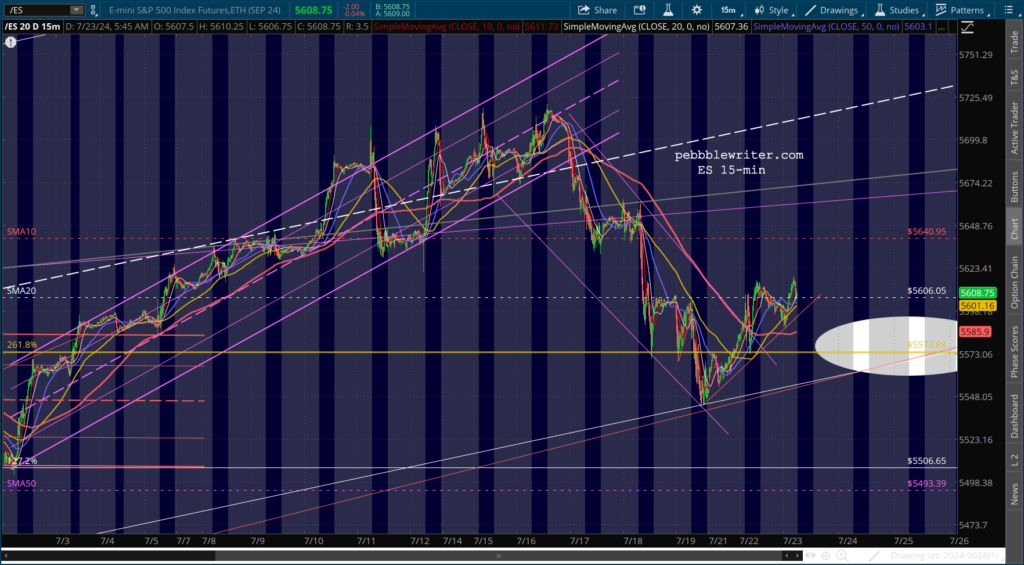Screen dimensions: 1024x565
Task: Open the Dashboard sidebar tab
Action: (1015, 415)
